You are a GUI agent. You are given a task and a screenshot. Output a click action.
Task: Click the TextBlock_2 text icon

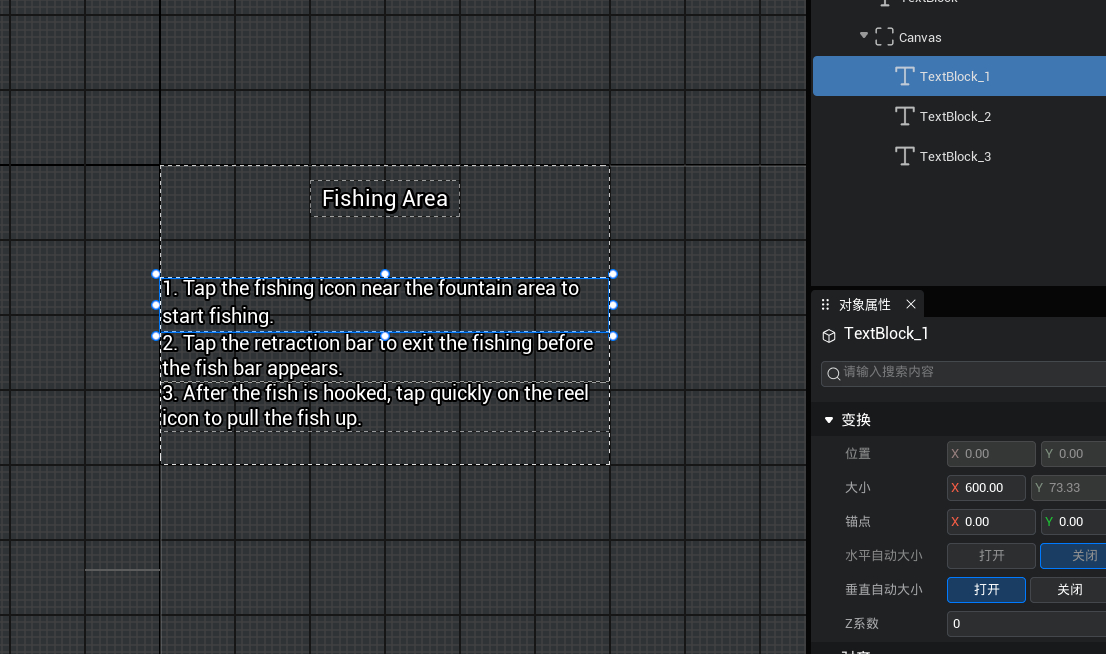point(904,116)
